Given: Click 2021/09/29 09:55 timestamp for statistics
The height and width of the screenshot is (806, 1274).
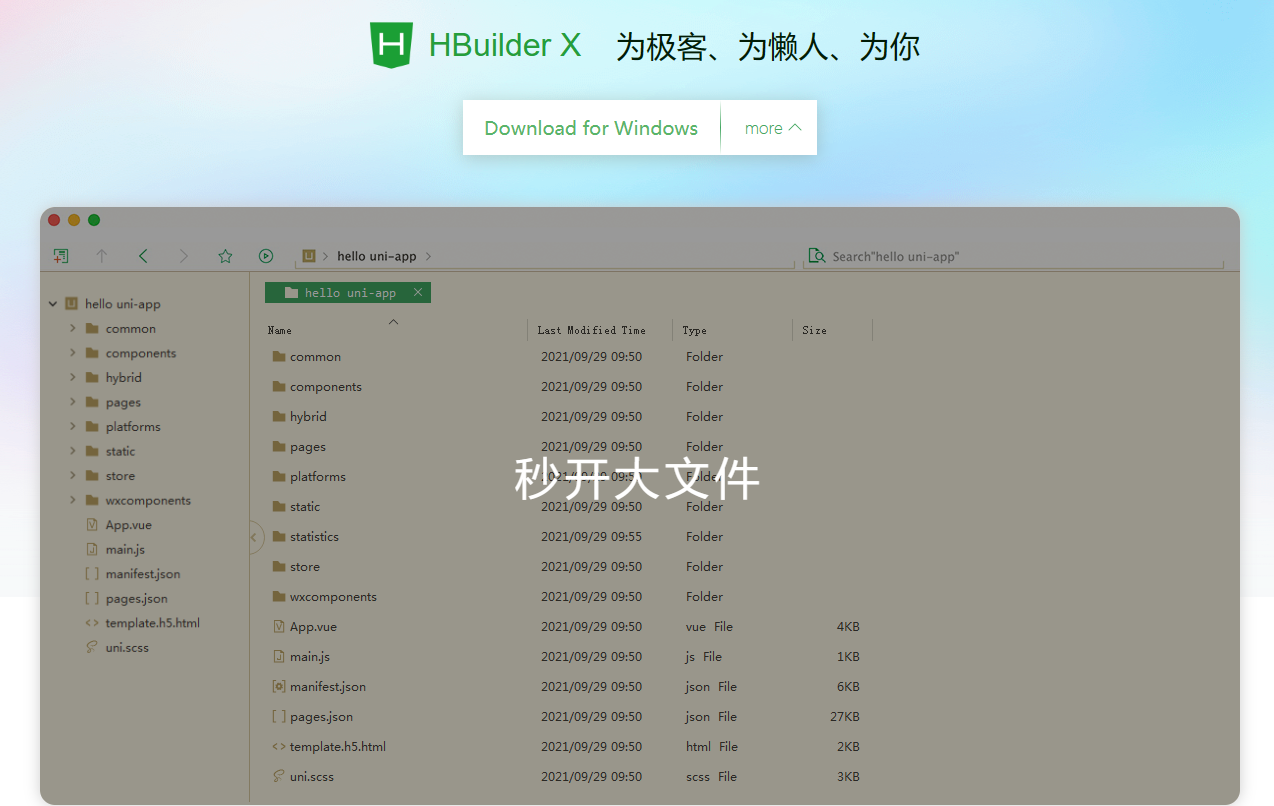Looking at the screenshot, I should click(591, 537).
